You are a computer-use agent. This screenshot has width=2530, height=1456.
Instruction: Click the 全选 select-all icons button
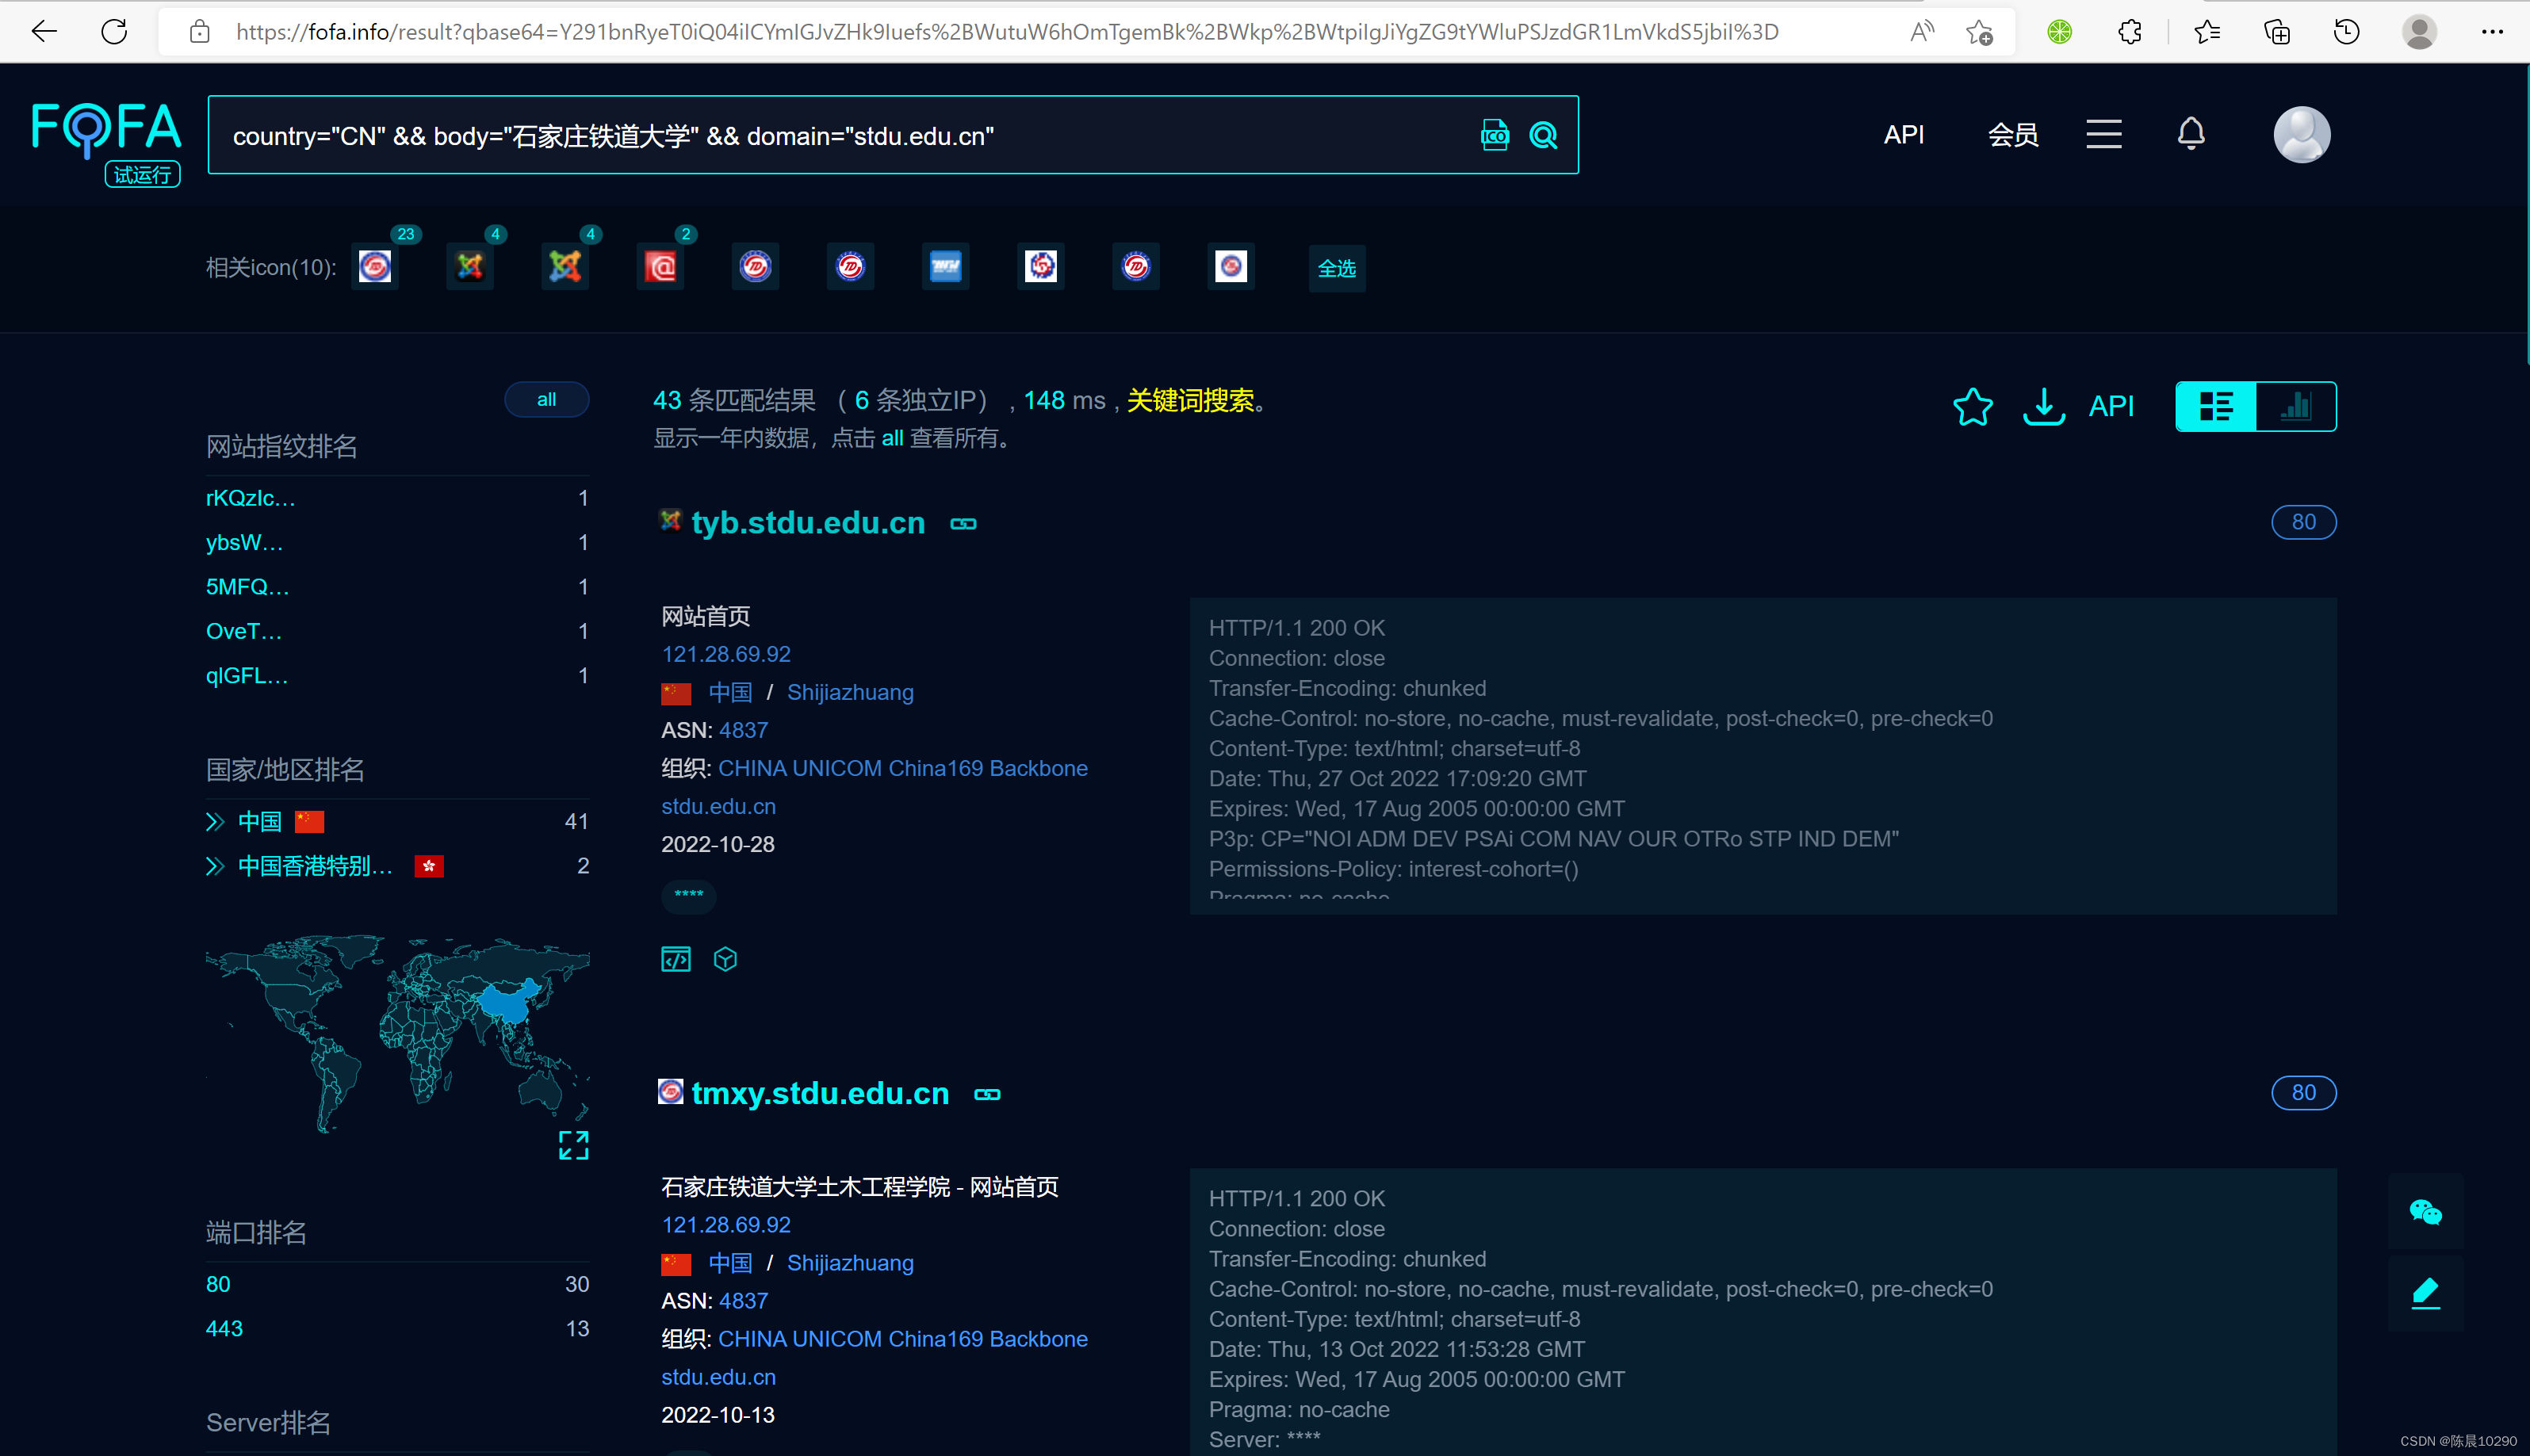(1336, 268)
